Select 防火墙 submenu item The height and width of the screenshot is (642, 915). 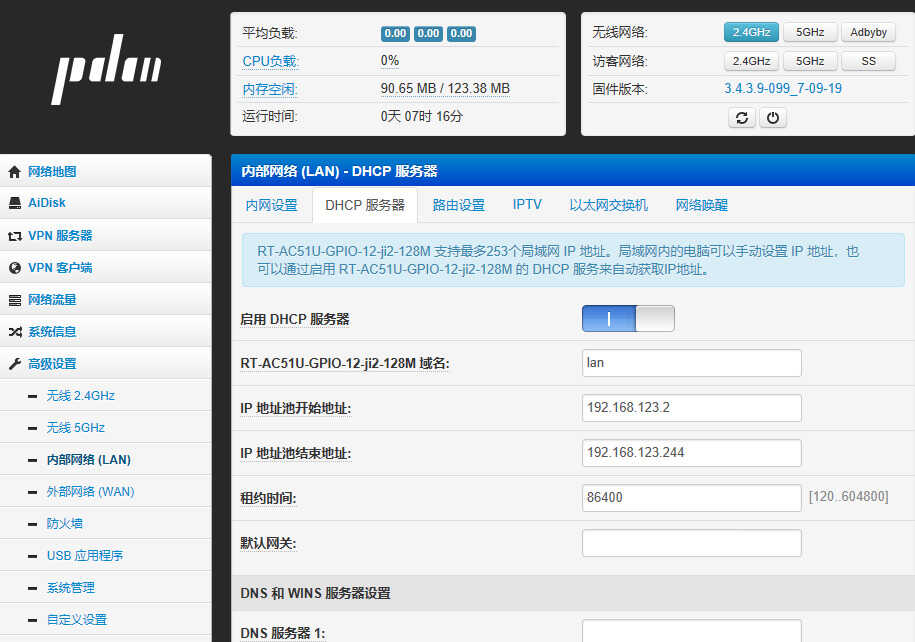pos(65,524)
